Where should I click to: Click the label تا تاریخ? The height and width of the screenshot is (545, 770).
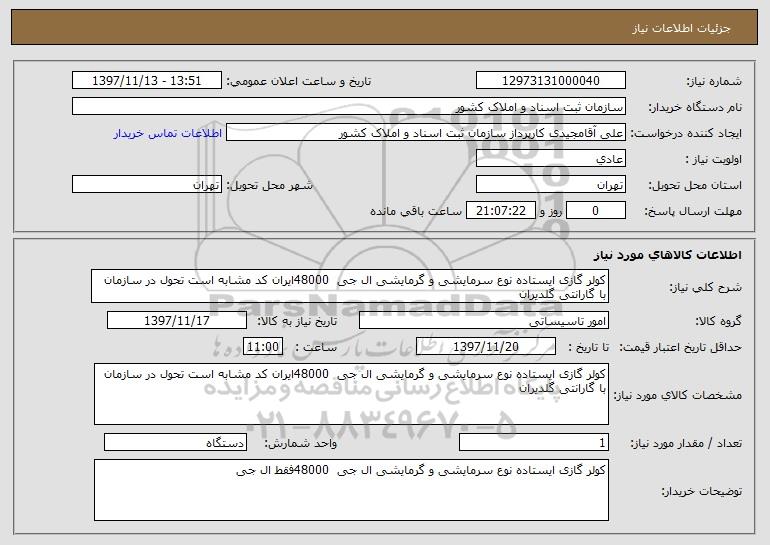click(x=588, y=347)
